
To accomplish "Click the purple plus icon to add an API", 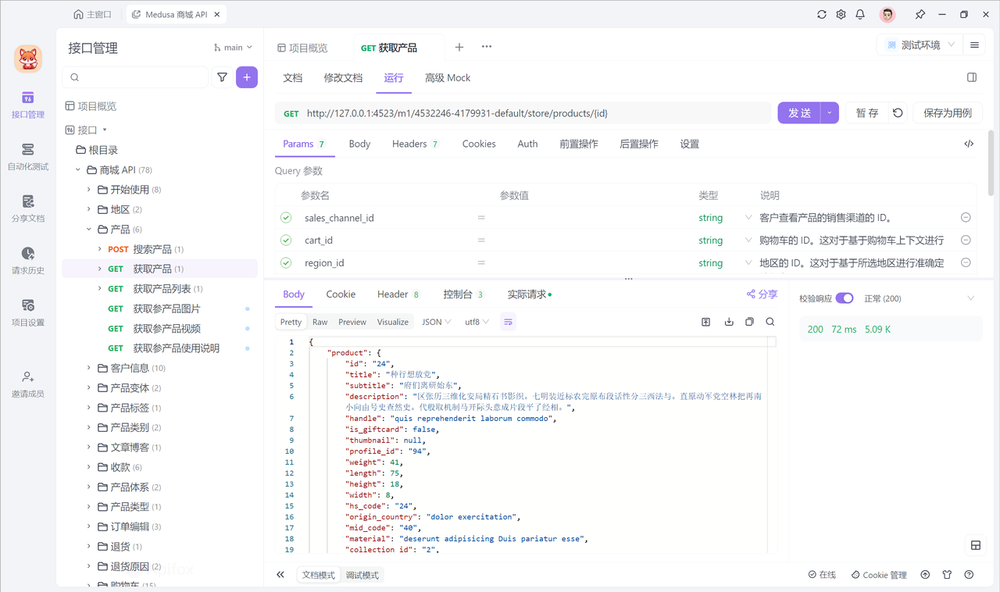I will pyautogui.click(x=247, y=77).
